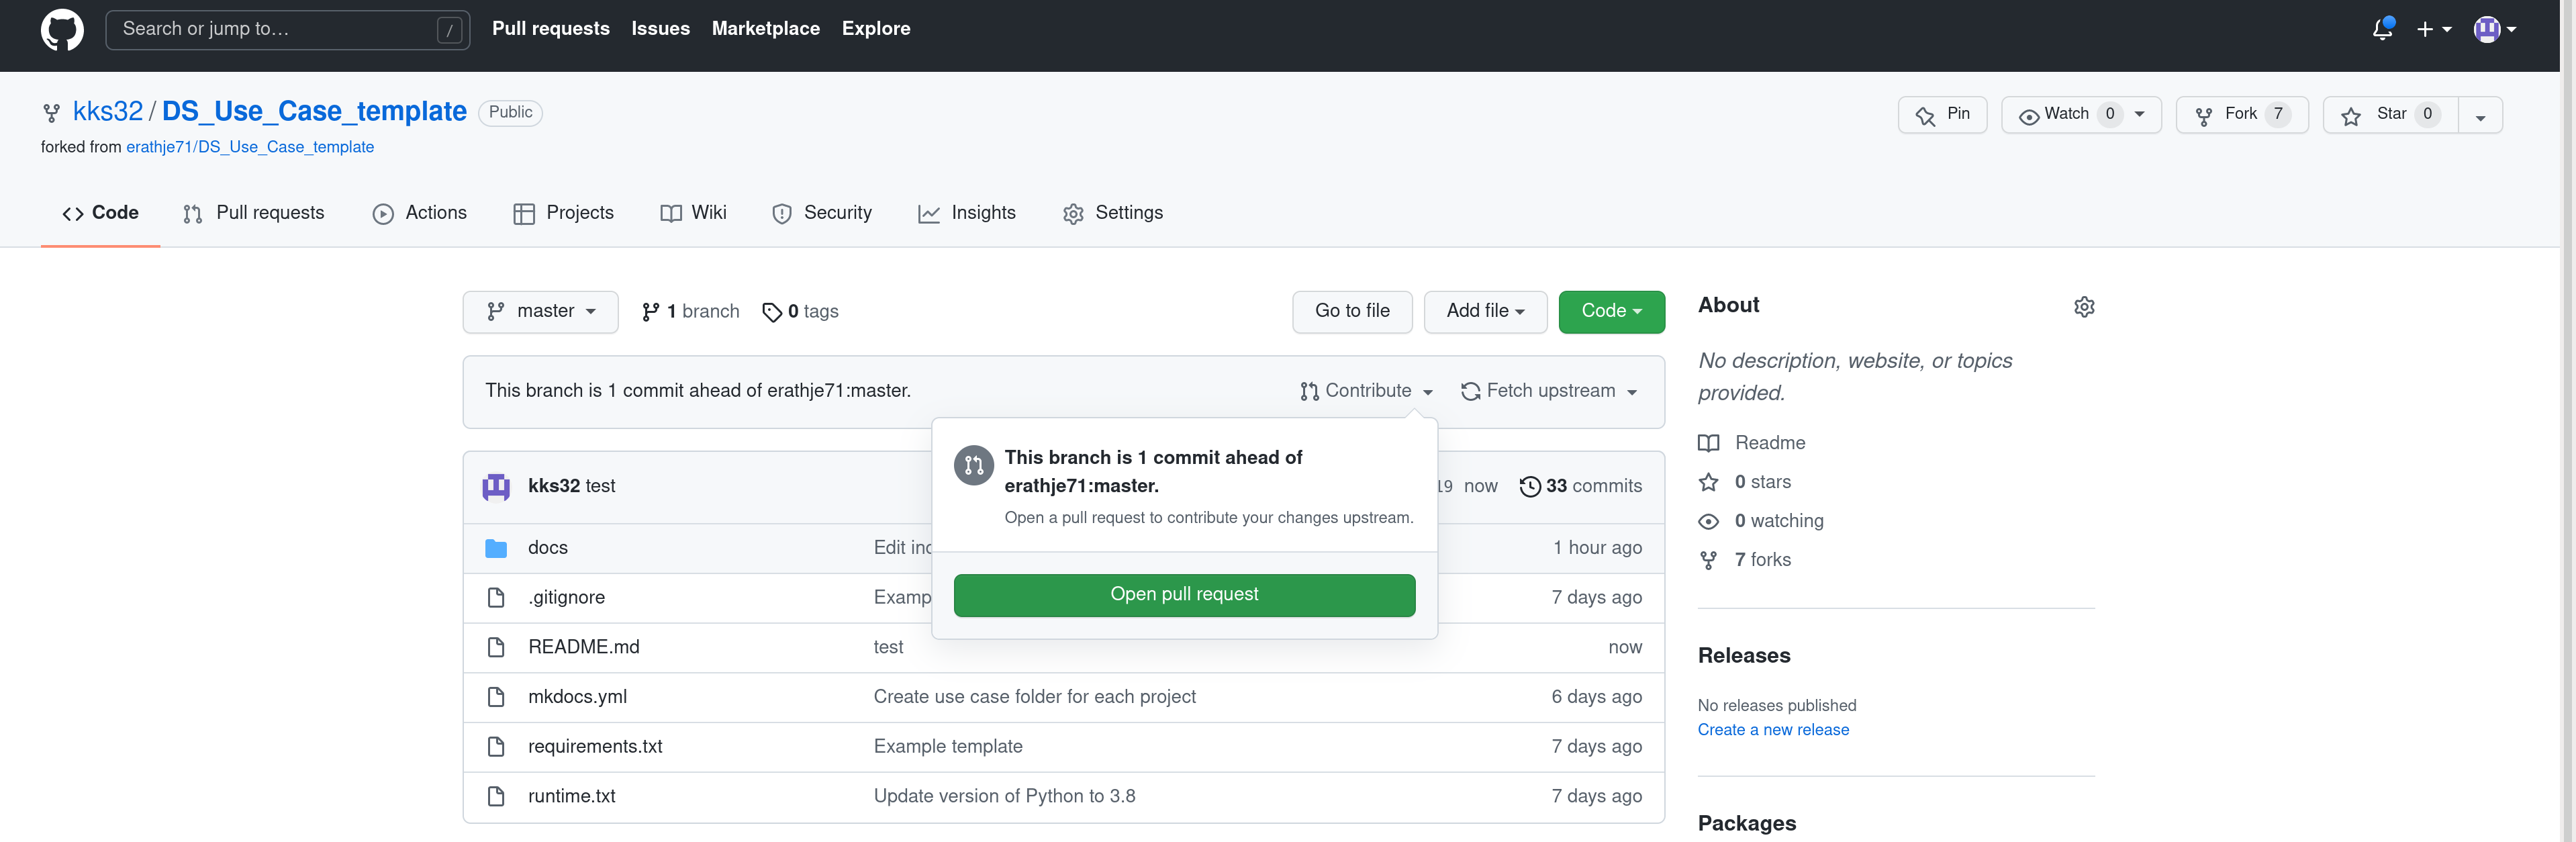Follow the Create a new release link
2576x842 pixels.
point(1772,730)
